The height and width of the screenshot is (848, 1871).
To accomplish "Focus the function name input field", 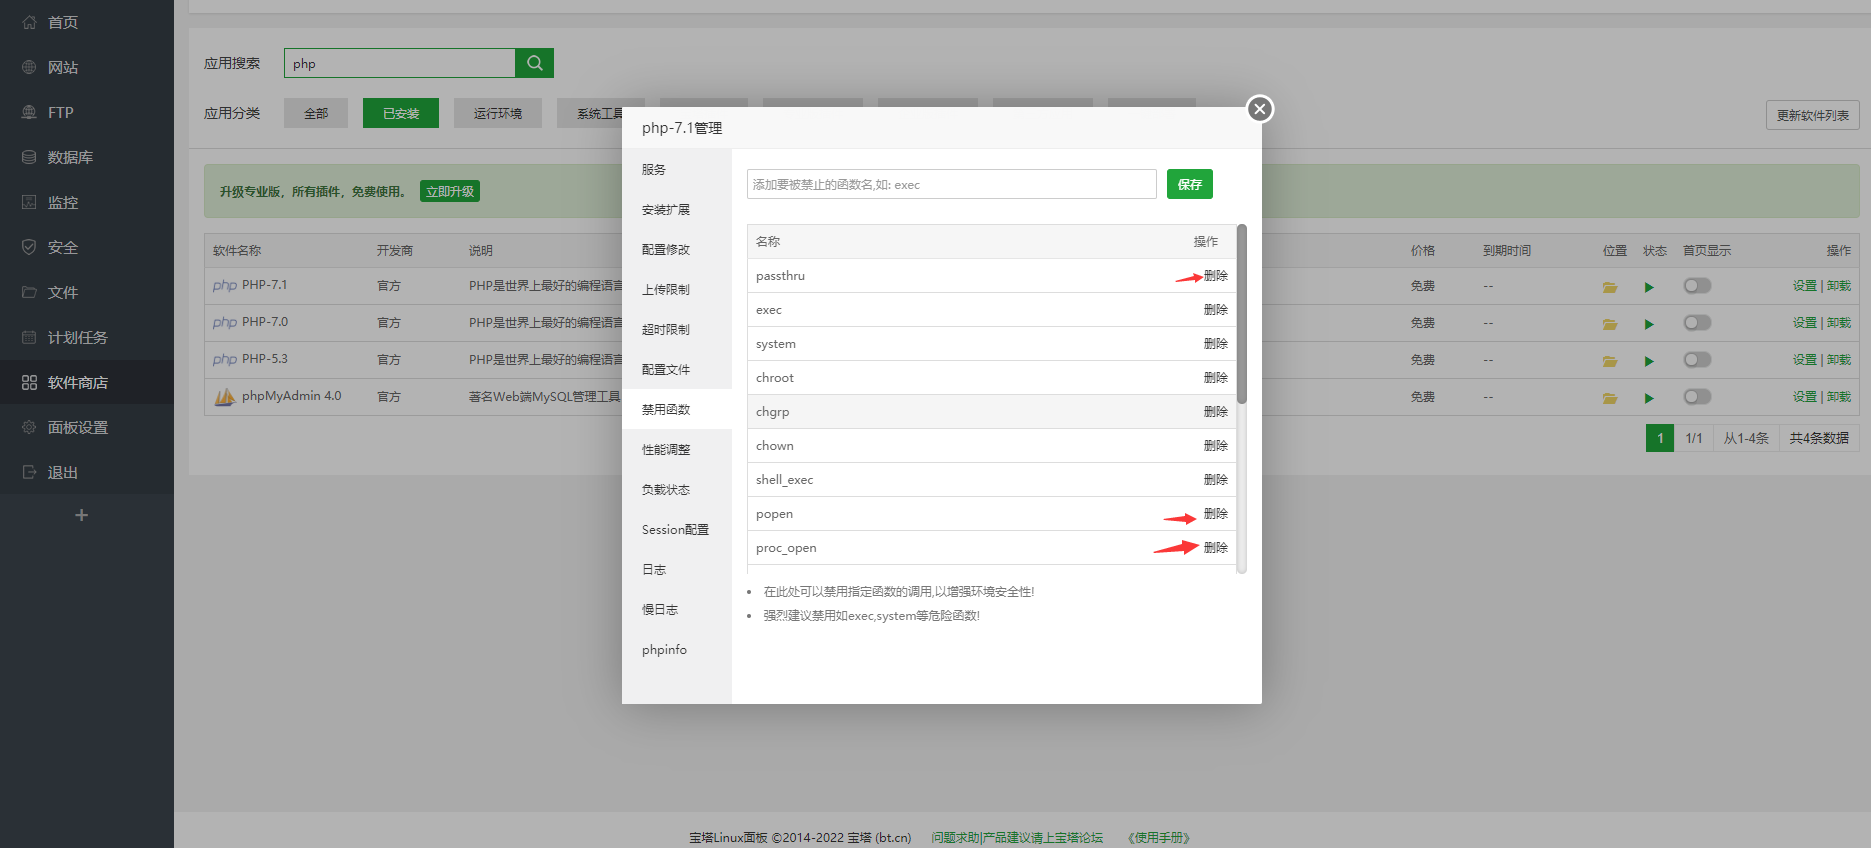I will 951,184.
